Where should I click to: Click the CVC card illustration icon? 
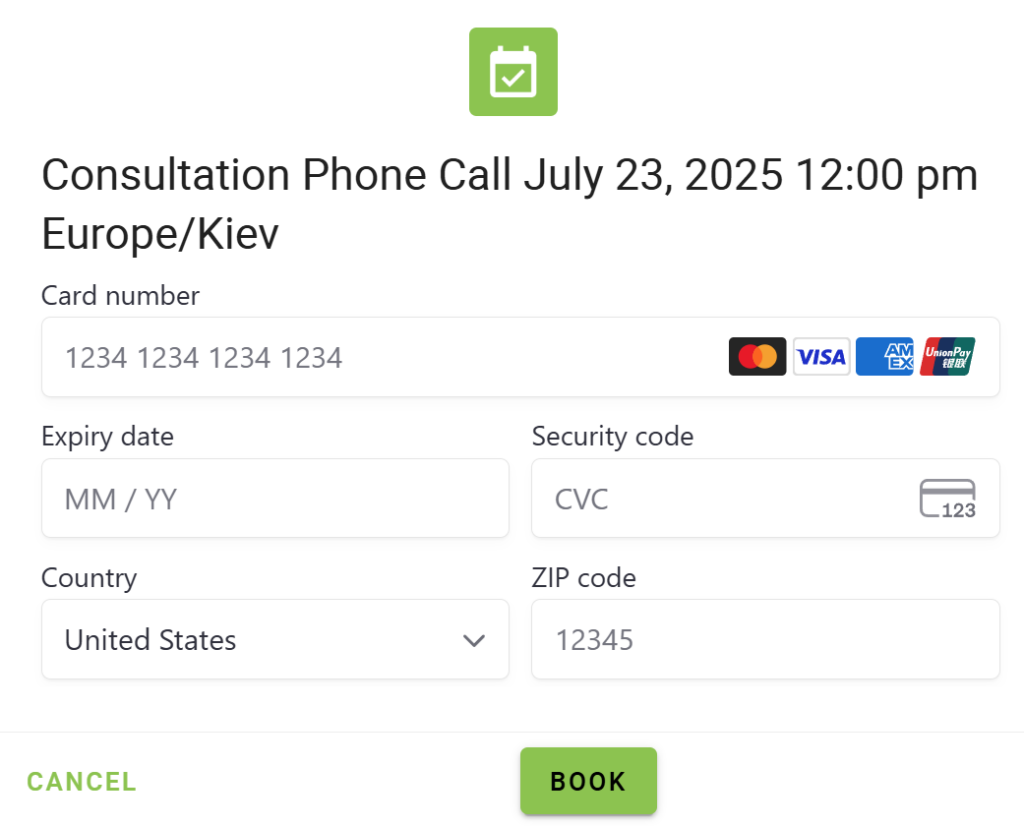(947, 498)
